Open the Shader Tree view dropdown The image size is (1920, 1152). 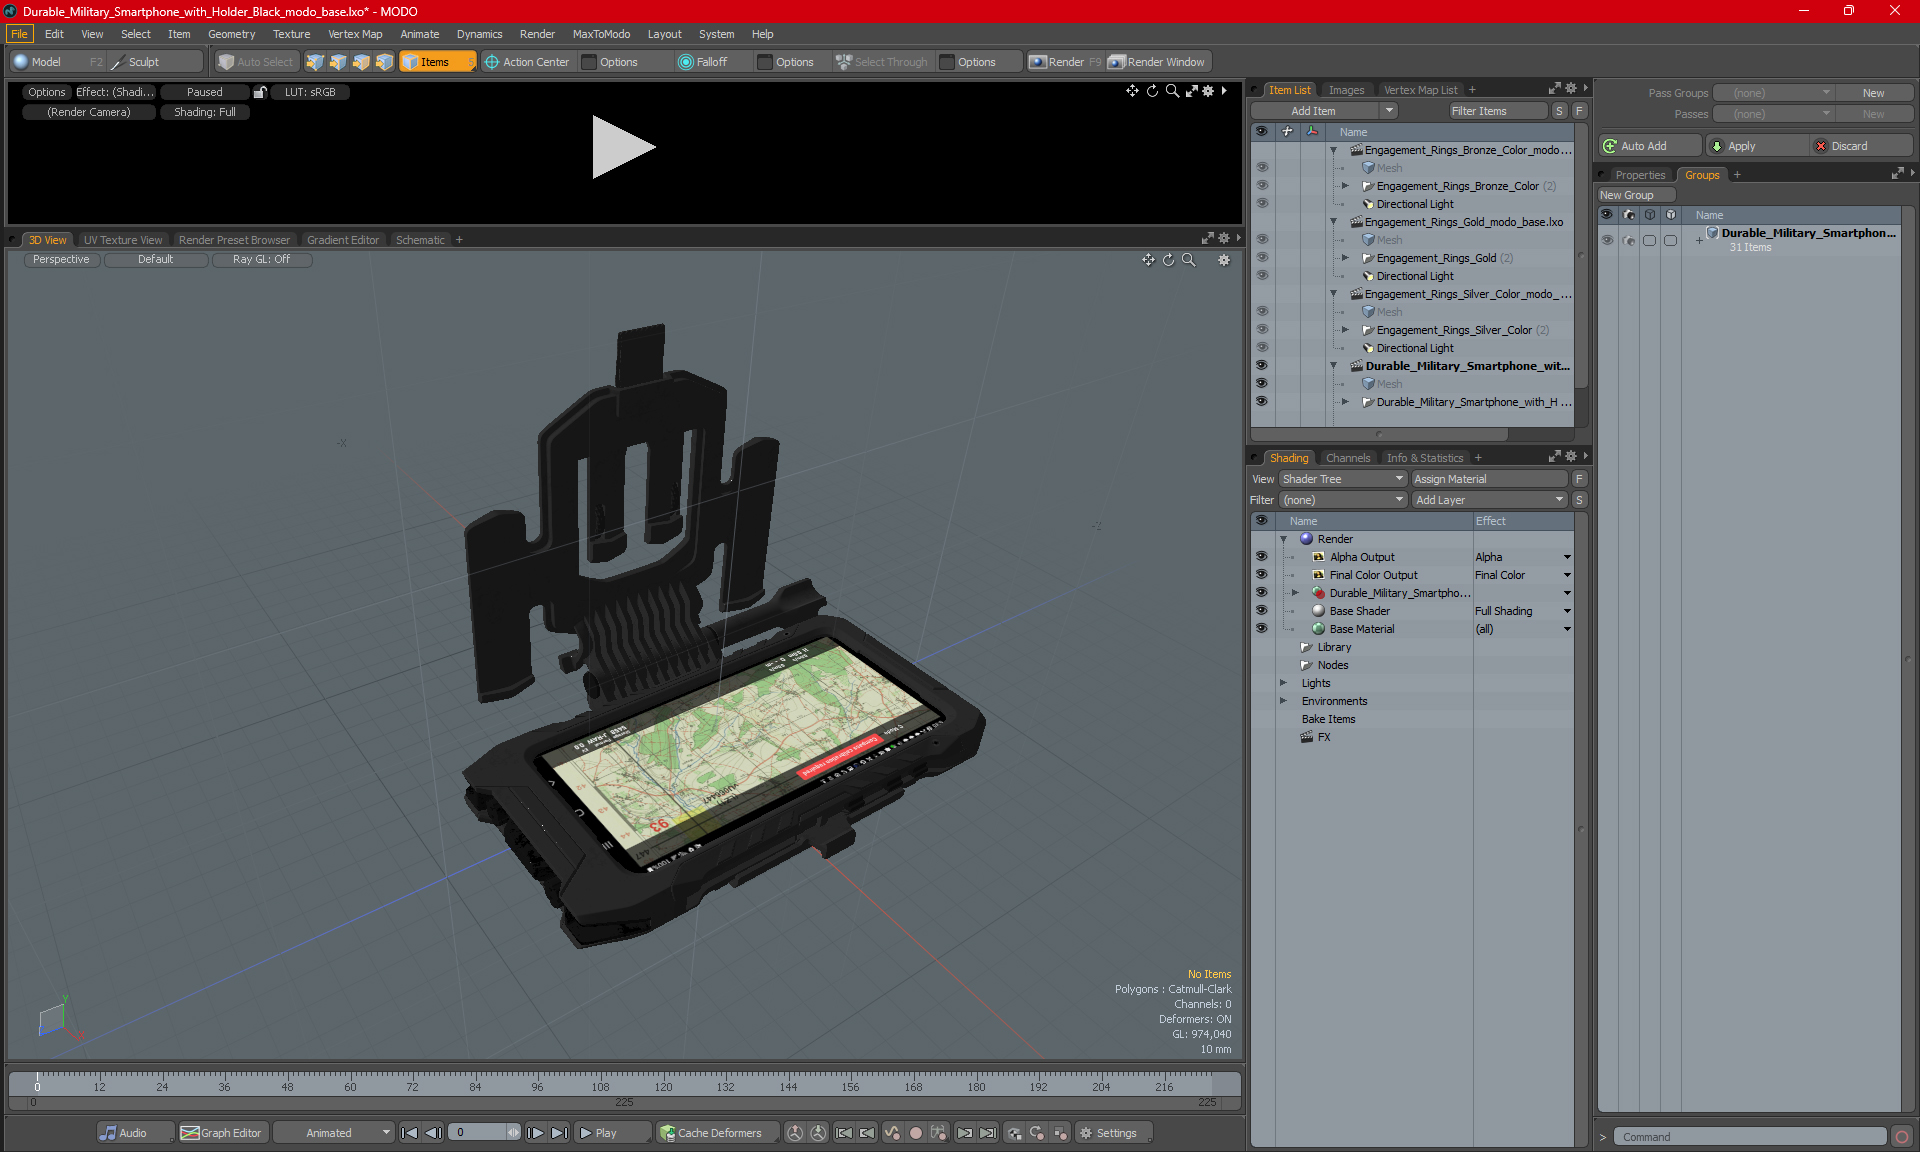(1343, 479)
